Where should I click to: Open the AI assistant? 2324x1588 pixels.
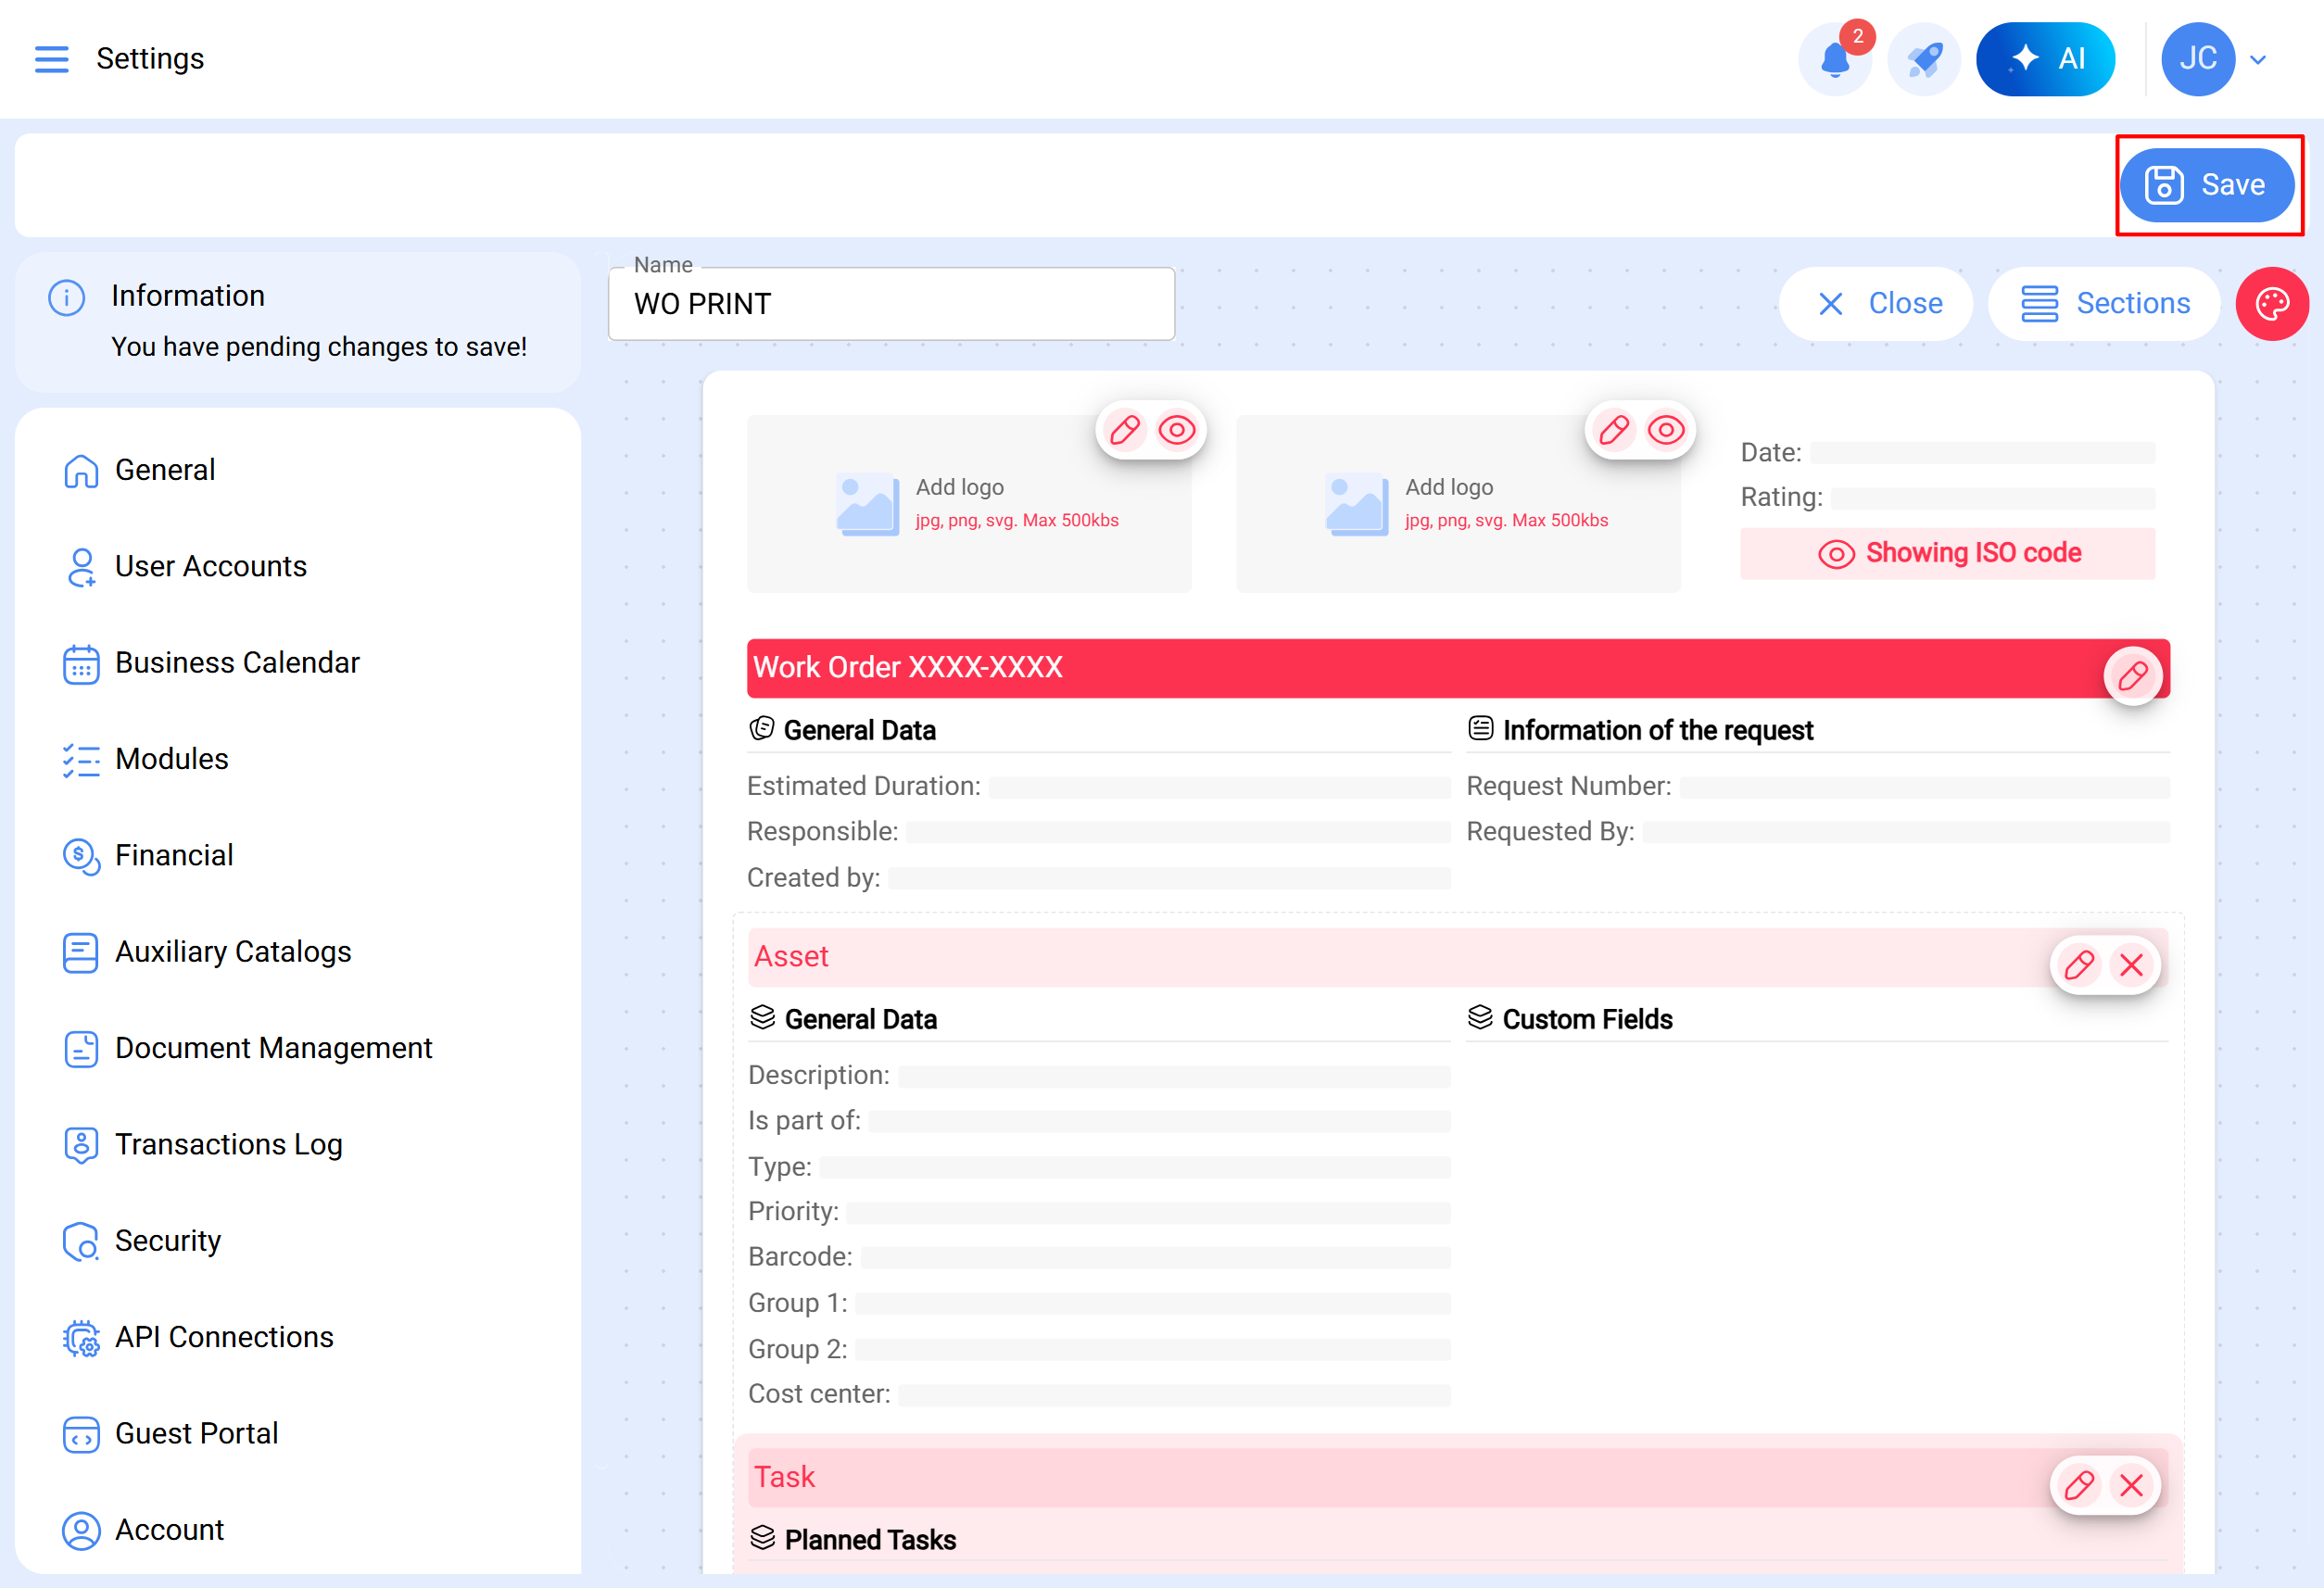click(x=2045, y=58)
